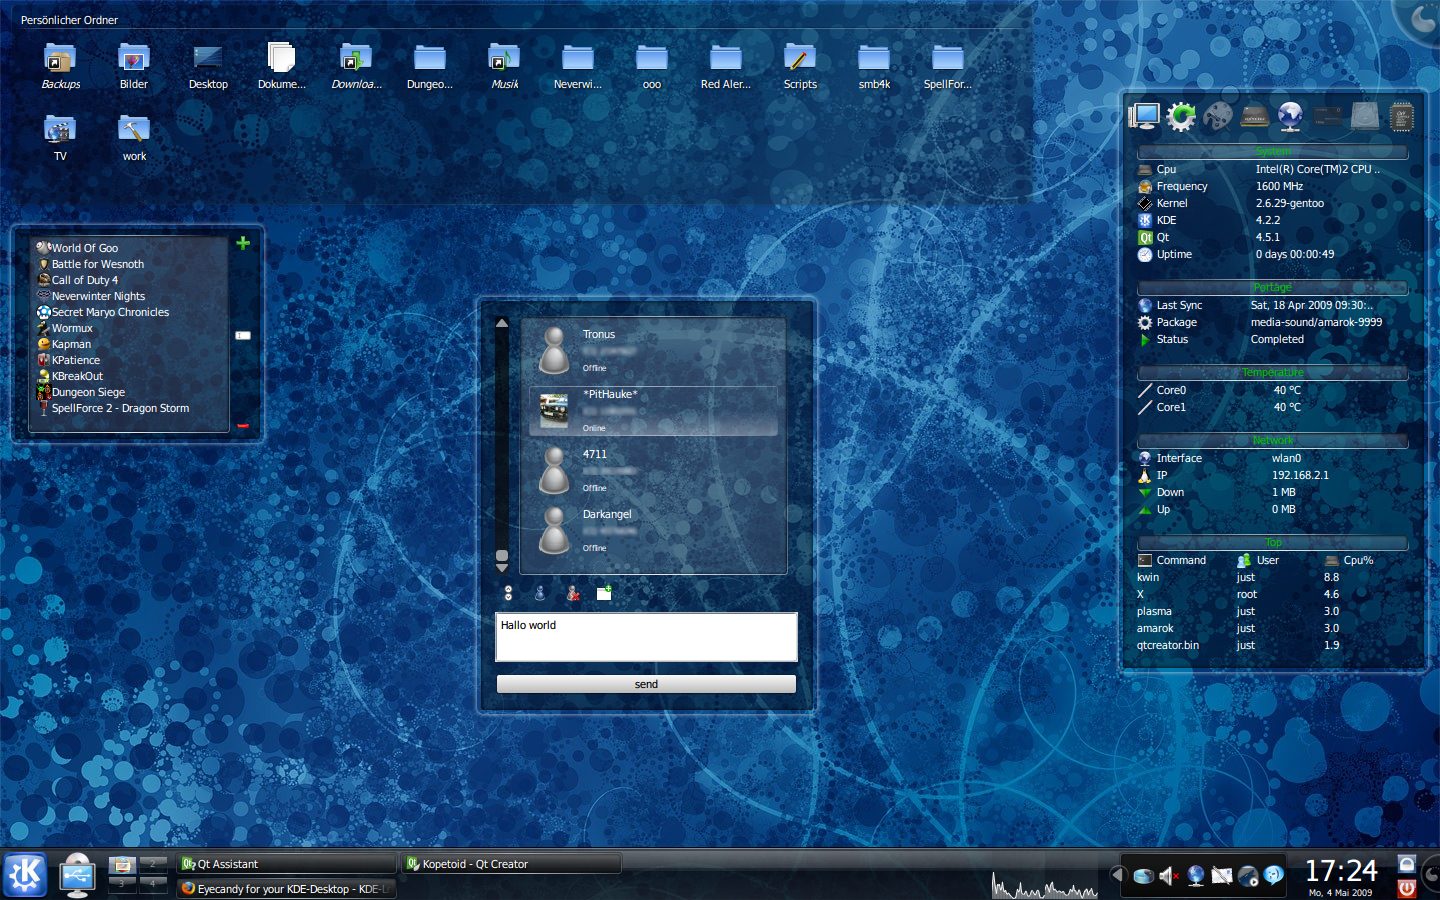Open the Red Alert folder icon
The image size is (1440, 900).
(726, 59)
